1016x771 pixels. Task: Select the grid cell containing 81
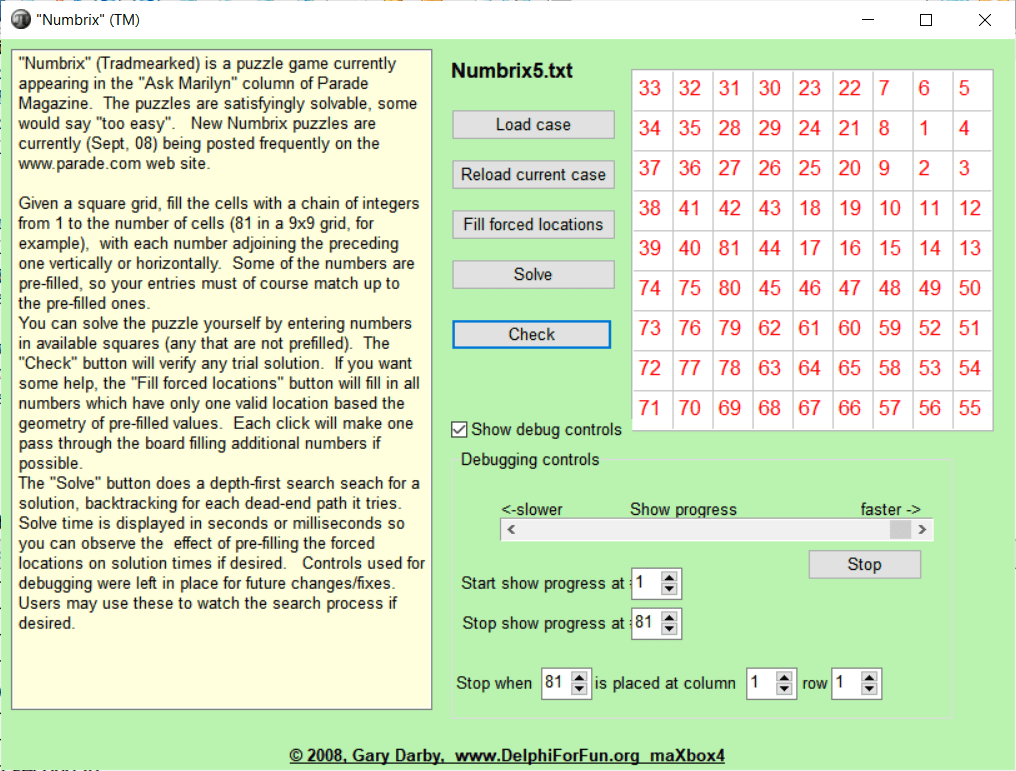pos(730,249)
